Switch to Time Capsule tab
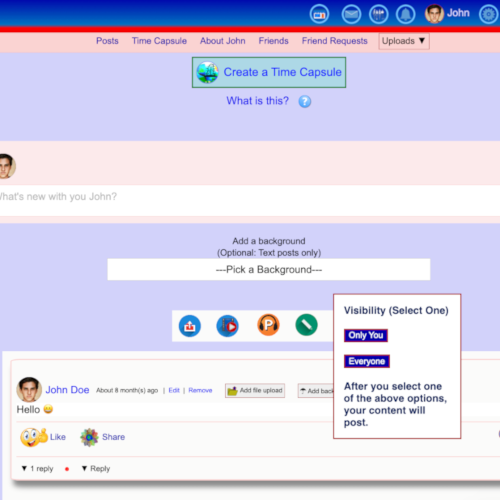The height and width of the screenshot is (500, 500). (x=159, y=41)
